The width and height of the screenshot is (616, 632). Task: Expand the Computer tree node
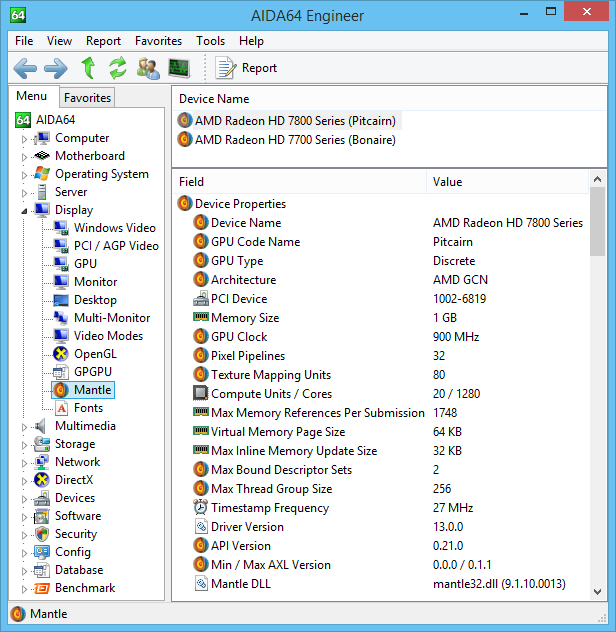coord(25,139)
